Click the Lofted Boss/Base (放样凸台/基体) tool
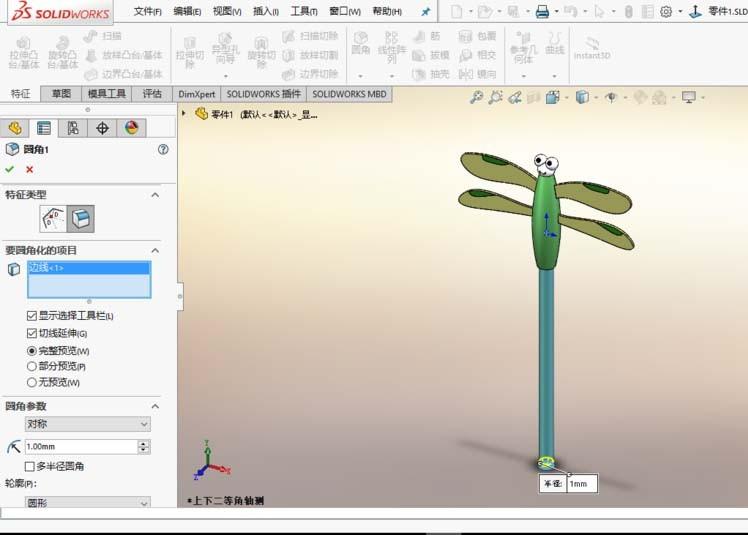The image size is (748, 535). point(124,55)
